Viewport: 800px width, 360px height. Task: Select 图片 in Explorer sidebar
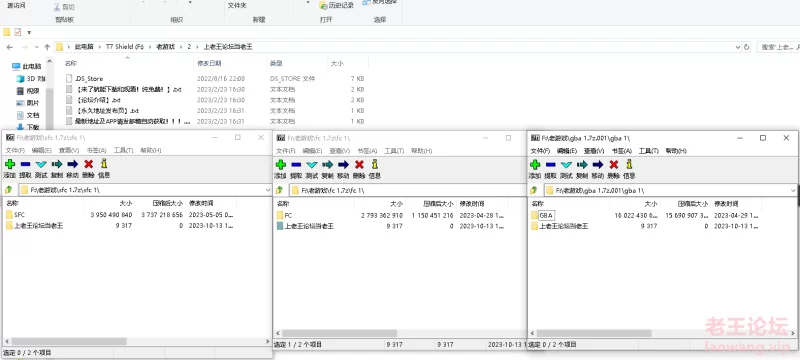pyautogui.click(x=28, y=103)
